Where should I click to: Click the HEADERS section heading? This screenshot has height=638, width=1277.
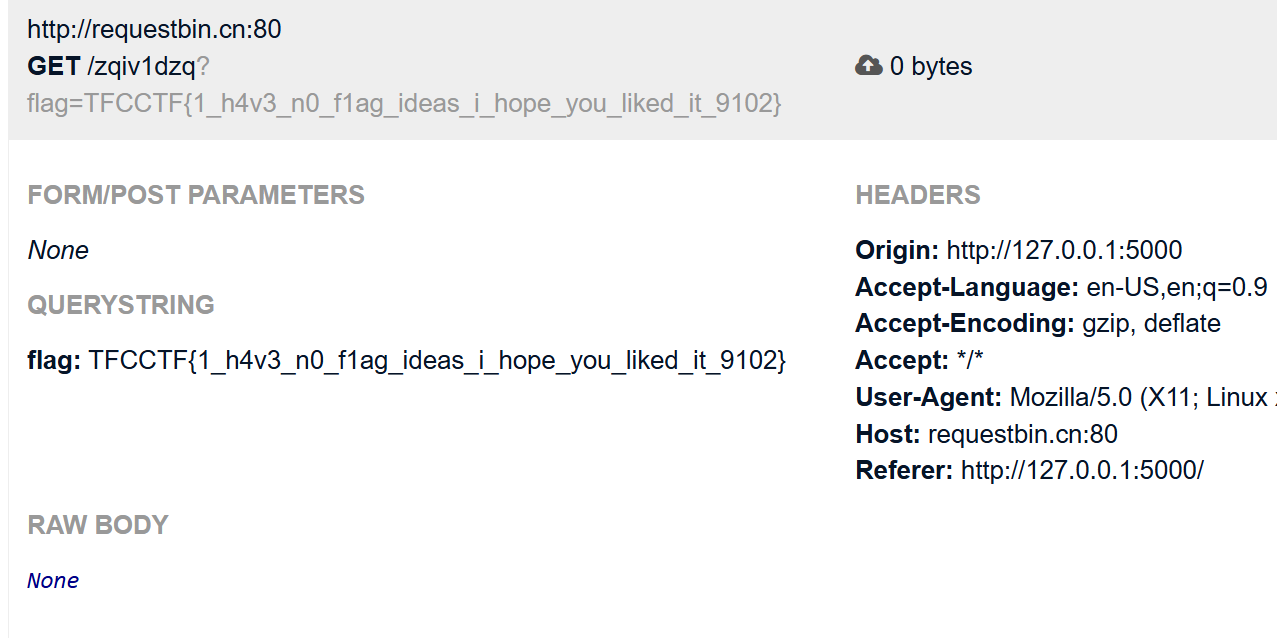[x=918, y=196]
